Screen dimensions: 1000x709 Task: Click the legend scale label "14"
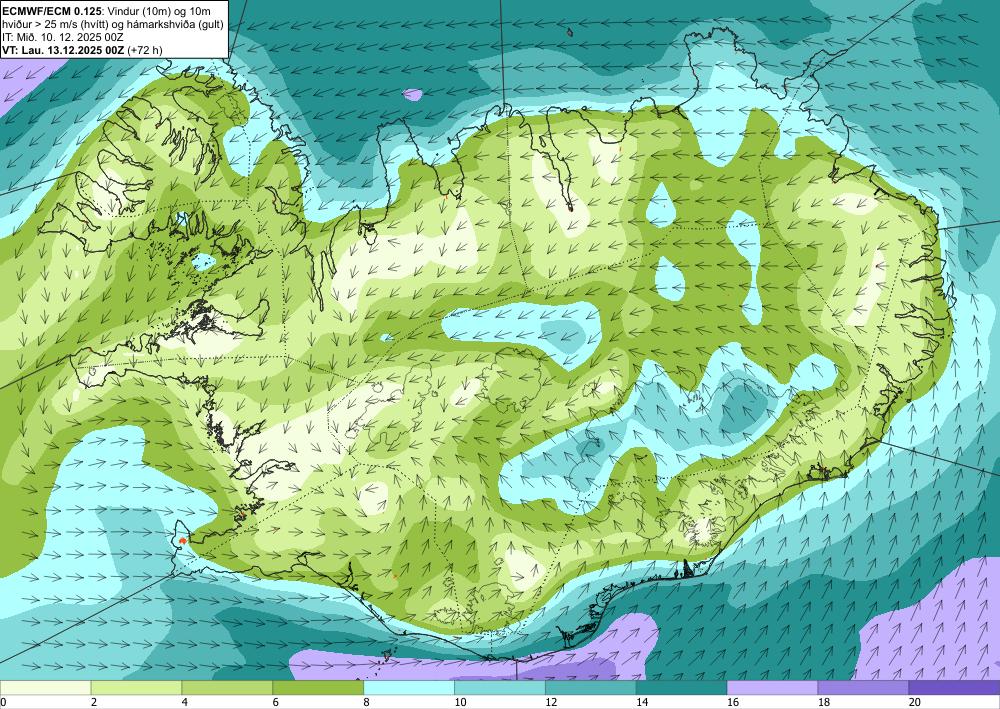click(x=642, y=703)
